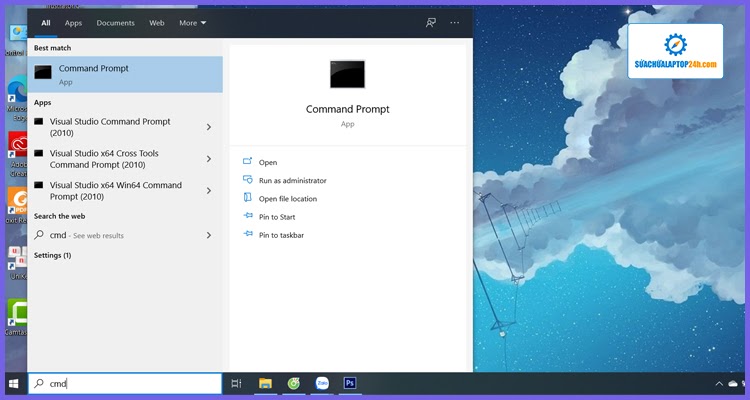Click the large Command Prompt preview icon
750x400 pixels.
[x=347, y=74]
